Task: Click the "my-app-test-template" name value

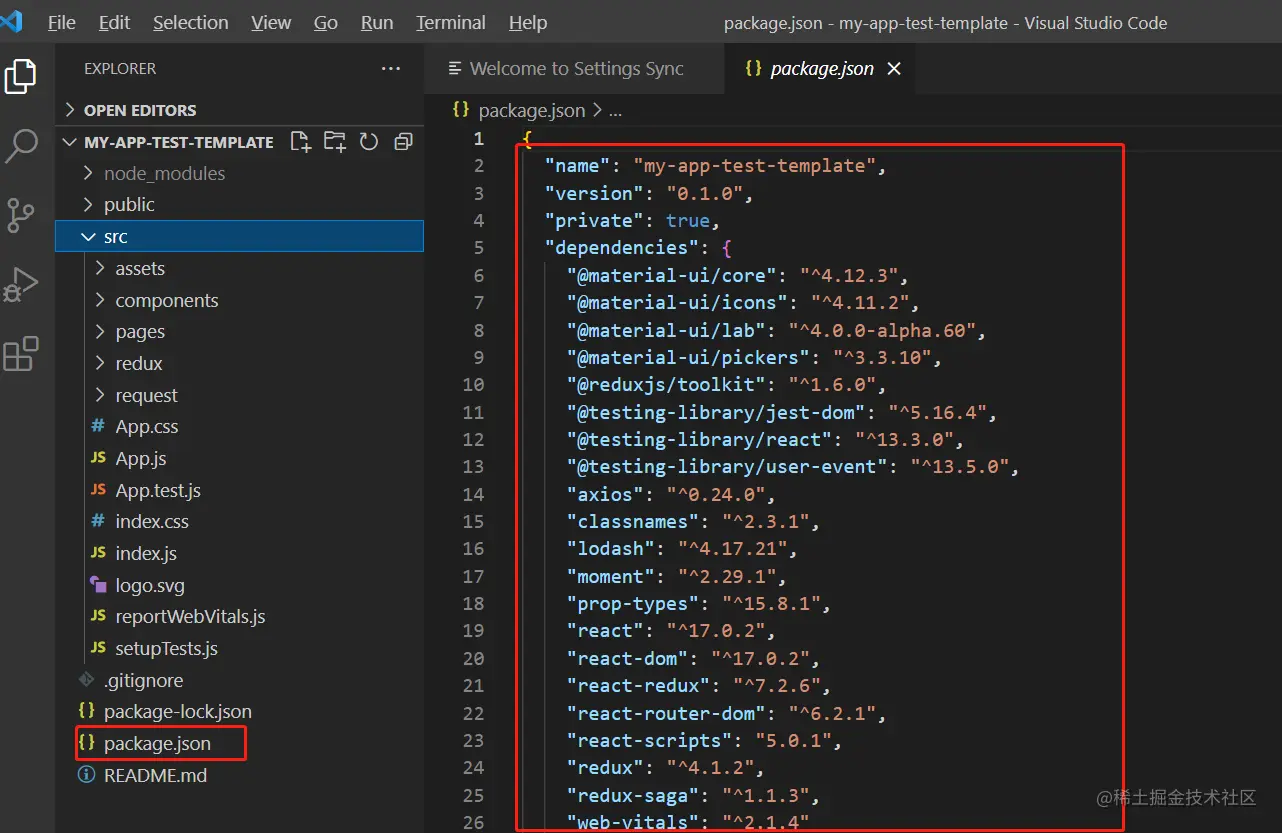Action: (x=754, y=165)
